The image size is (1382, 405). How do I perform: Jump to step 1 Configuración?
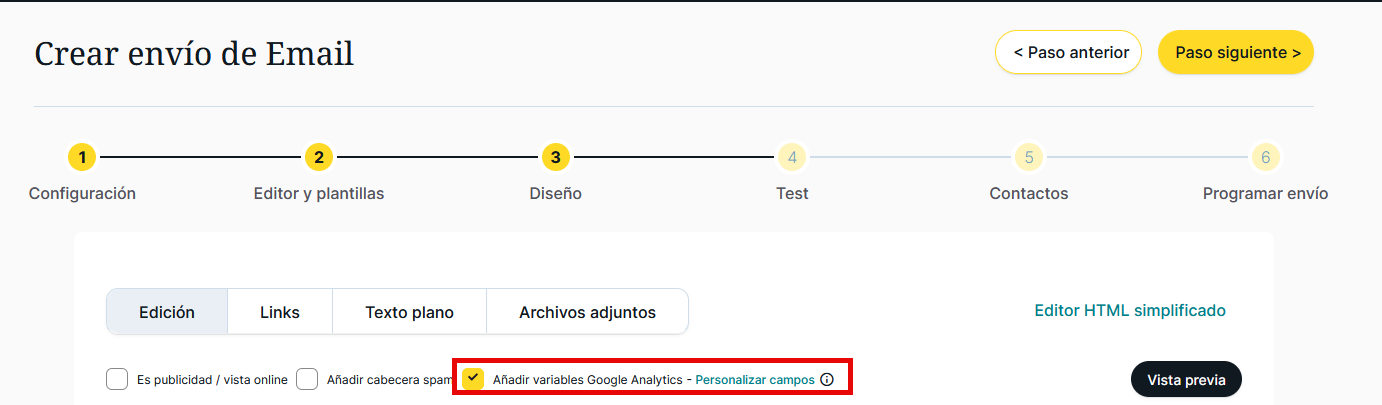[82, 157]
